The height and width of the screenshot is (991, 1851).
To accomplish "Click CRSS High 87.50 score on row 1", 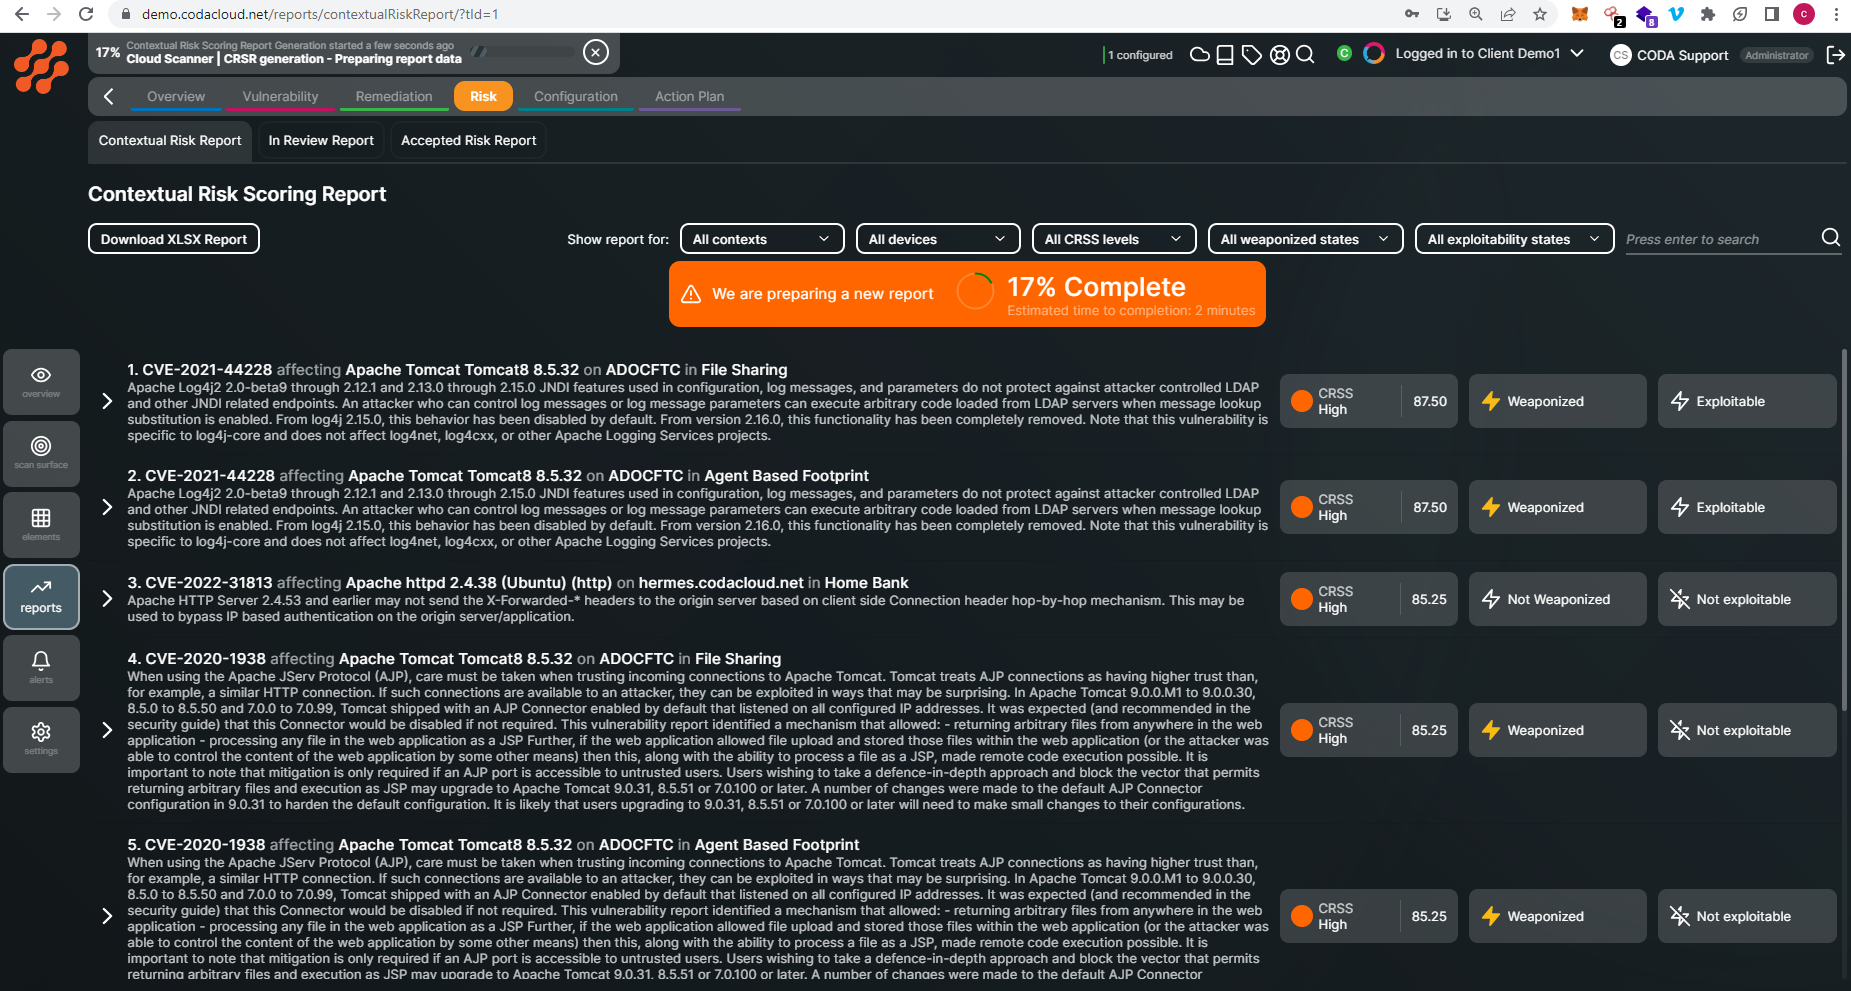I will pyautogui.click(x=1369, y=401).
